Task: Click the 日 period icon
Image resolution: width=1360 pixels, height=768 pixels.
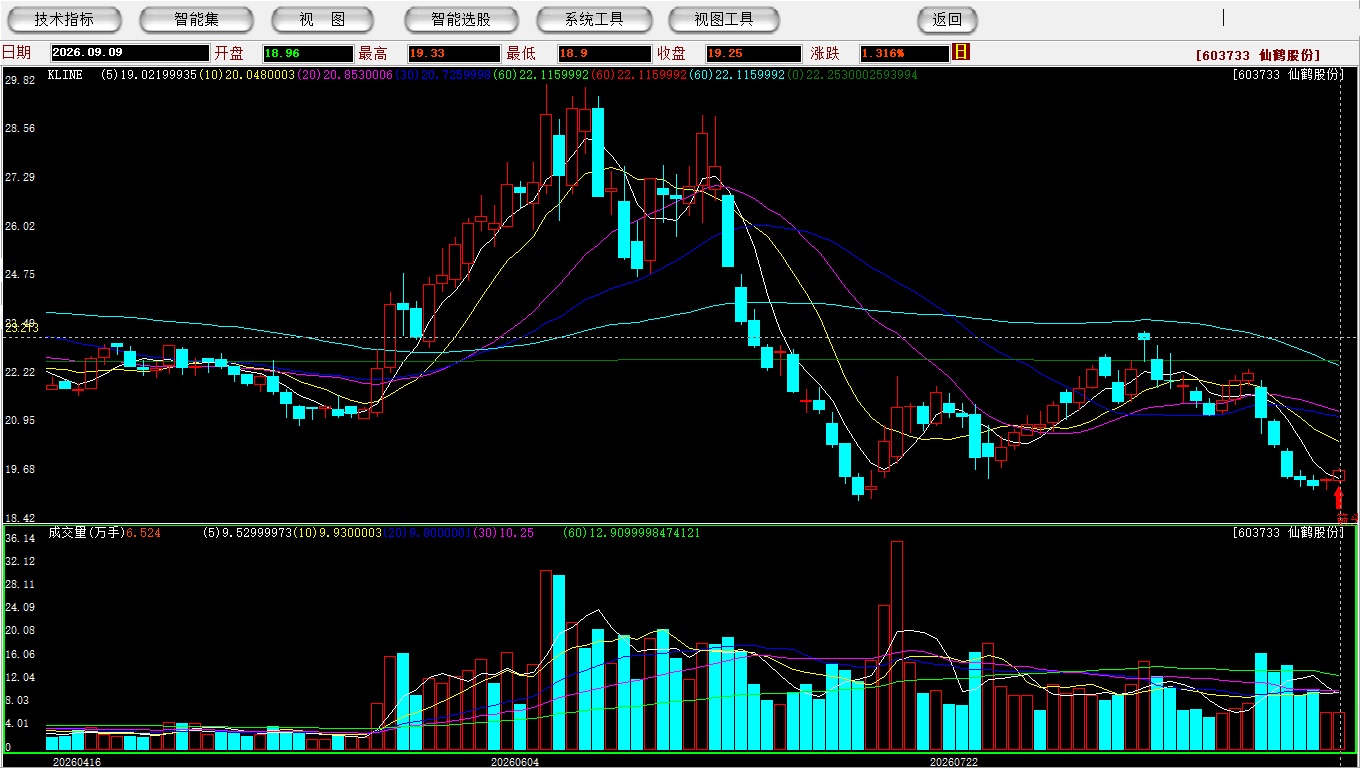Action: point(961,52)
